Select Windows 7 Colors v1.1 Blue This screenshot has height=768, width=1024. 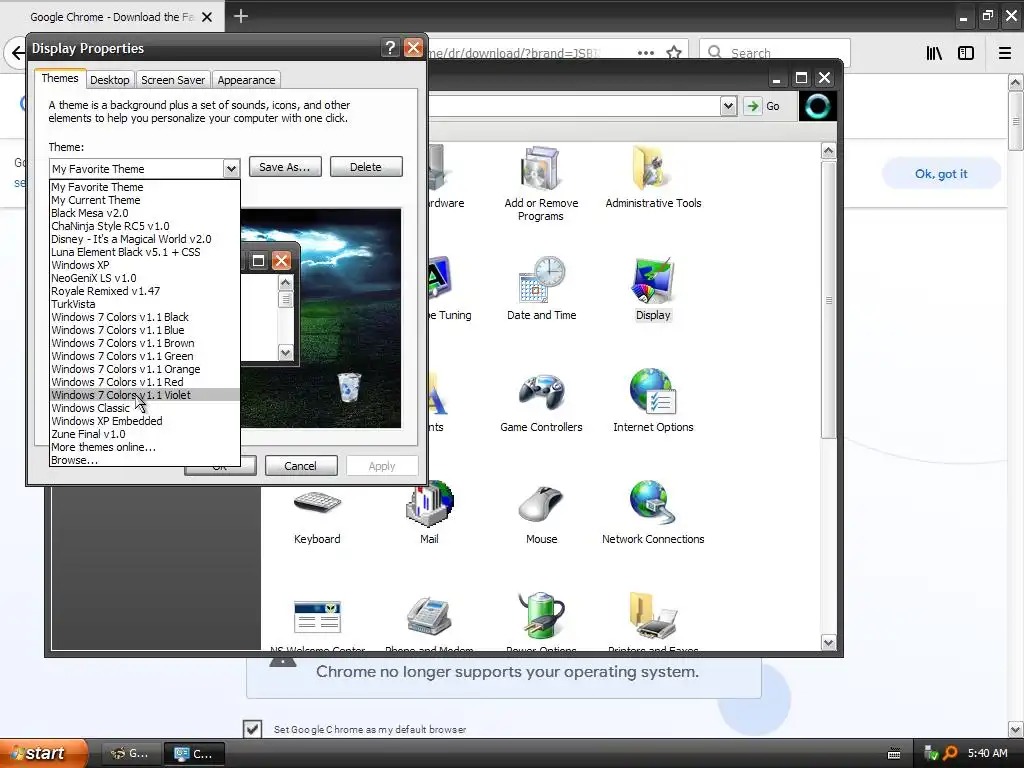[144, 330]
